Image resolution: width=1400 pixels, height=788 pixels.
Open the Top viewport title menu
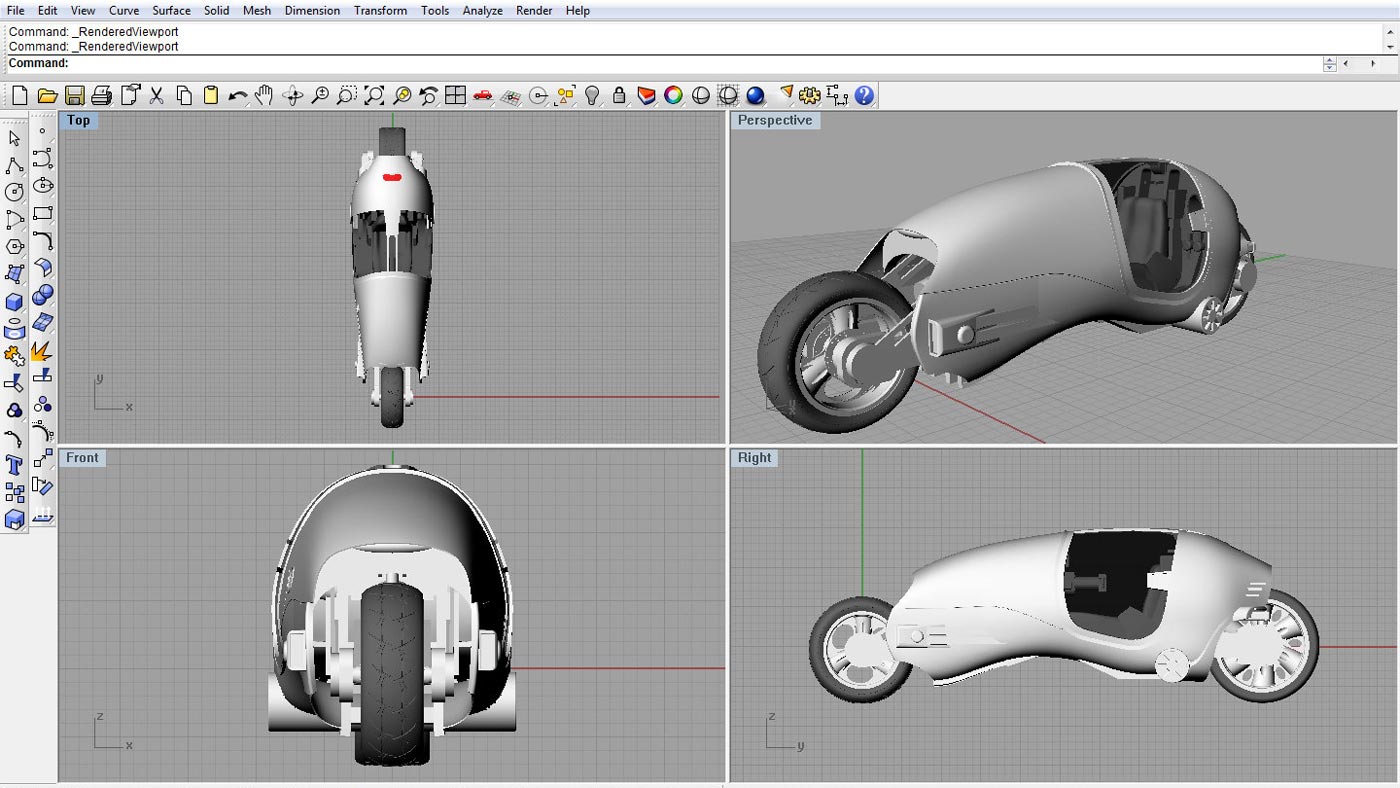[x=78, y=120]
